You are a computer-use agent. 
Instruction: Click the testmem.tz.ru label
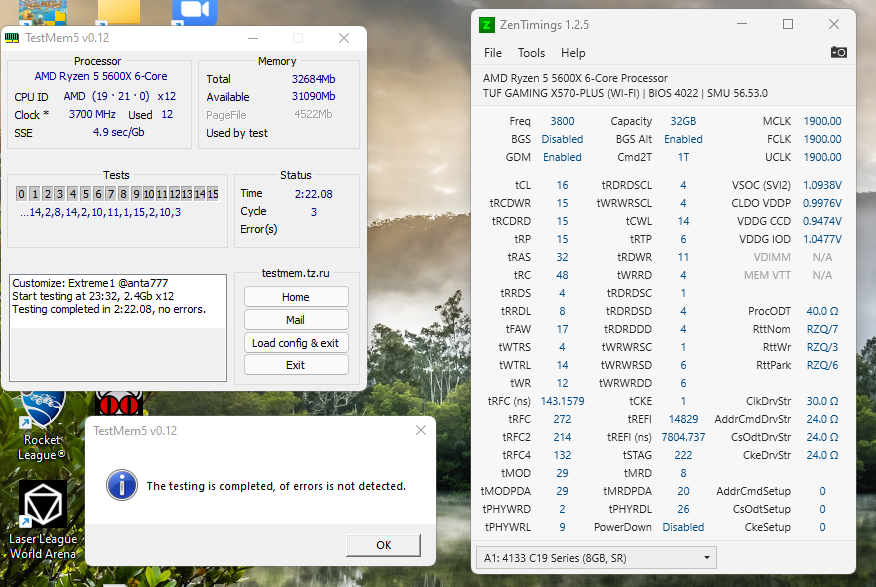tap(296, 273)
